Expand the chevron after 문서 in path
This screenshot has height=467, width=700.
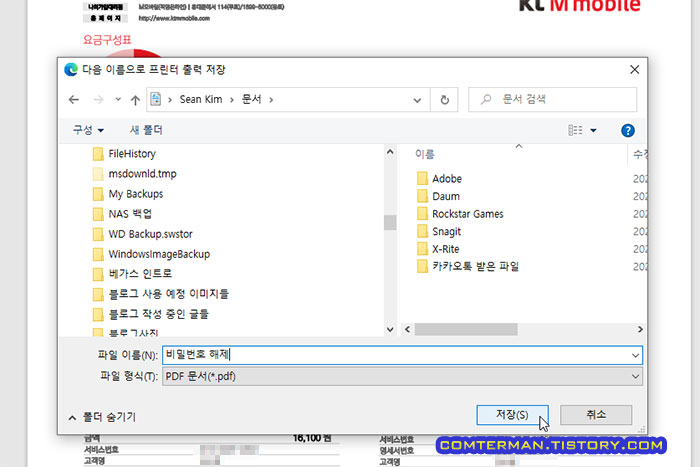271,100
